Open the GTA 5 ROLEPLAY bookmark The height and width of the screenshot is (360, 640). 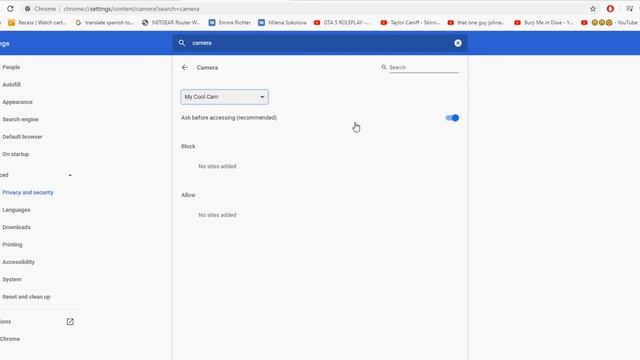click(x=342, y=22)
